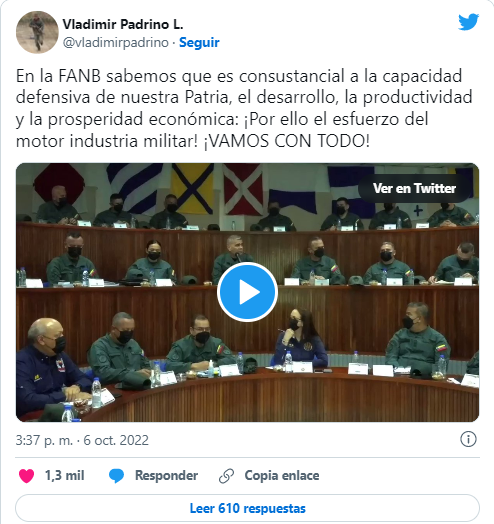This screenshot has height=524, width=494.
Task: Read the 610 replies via Leer respuestas
Action: click(247, 508)
